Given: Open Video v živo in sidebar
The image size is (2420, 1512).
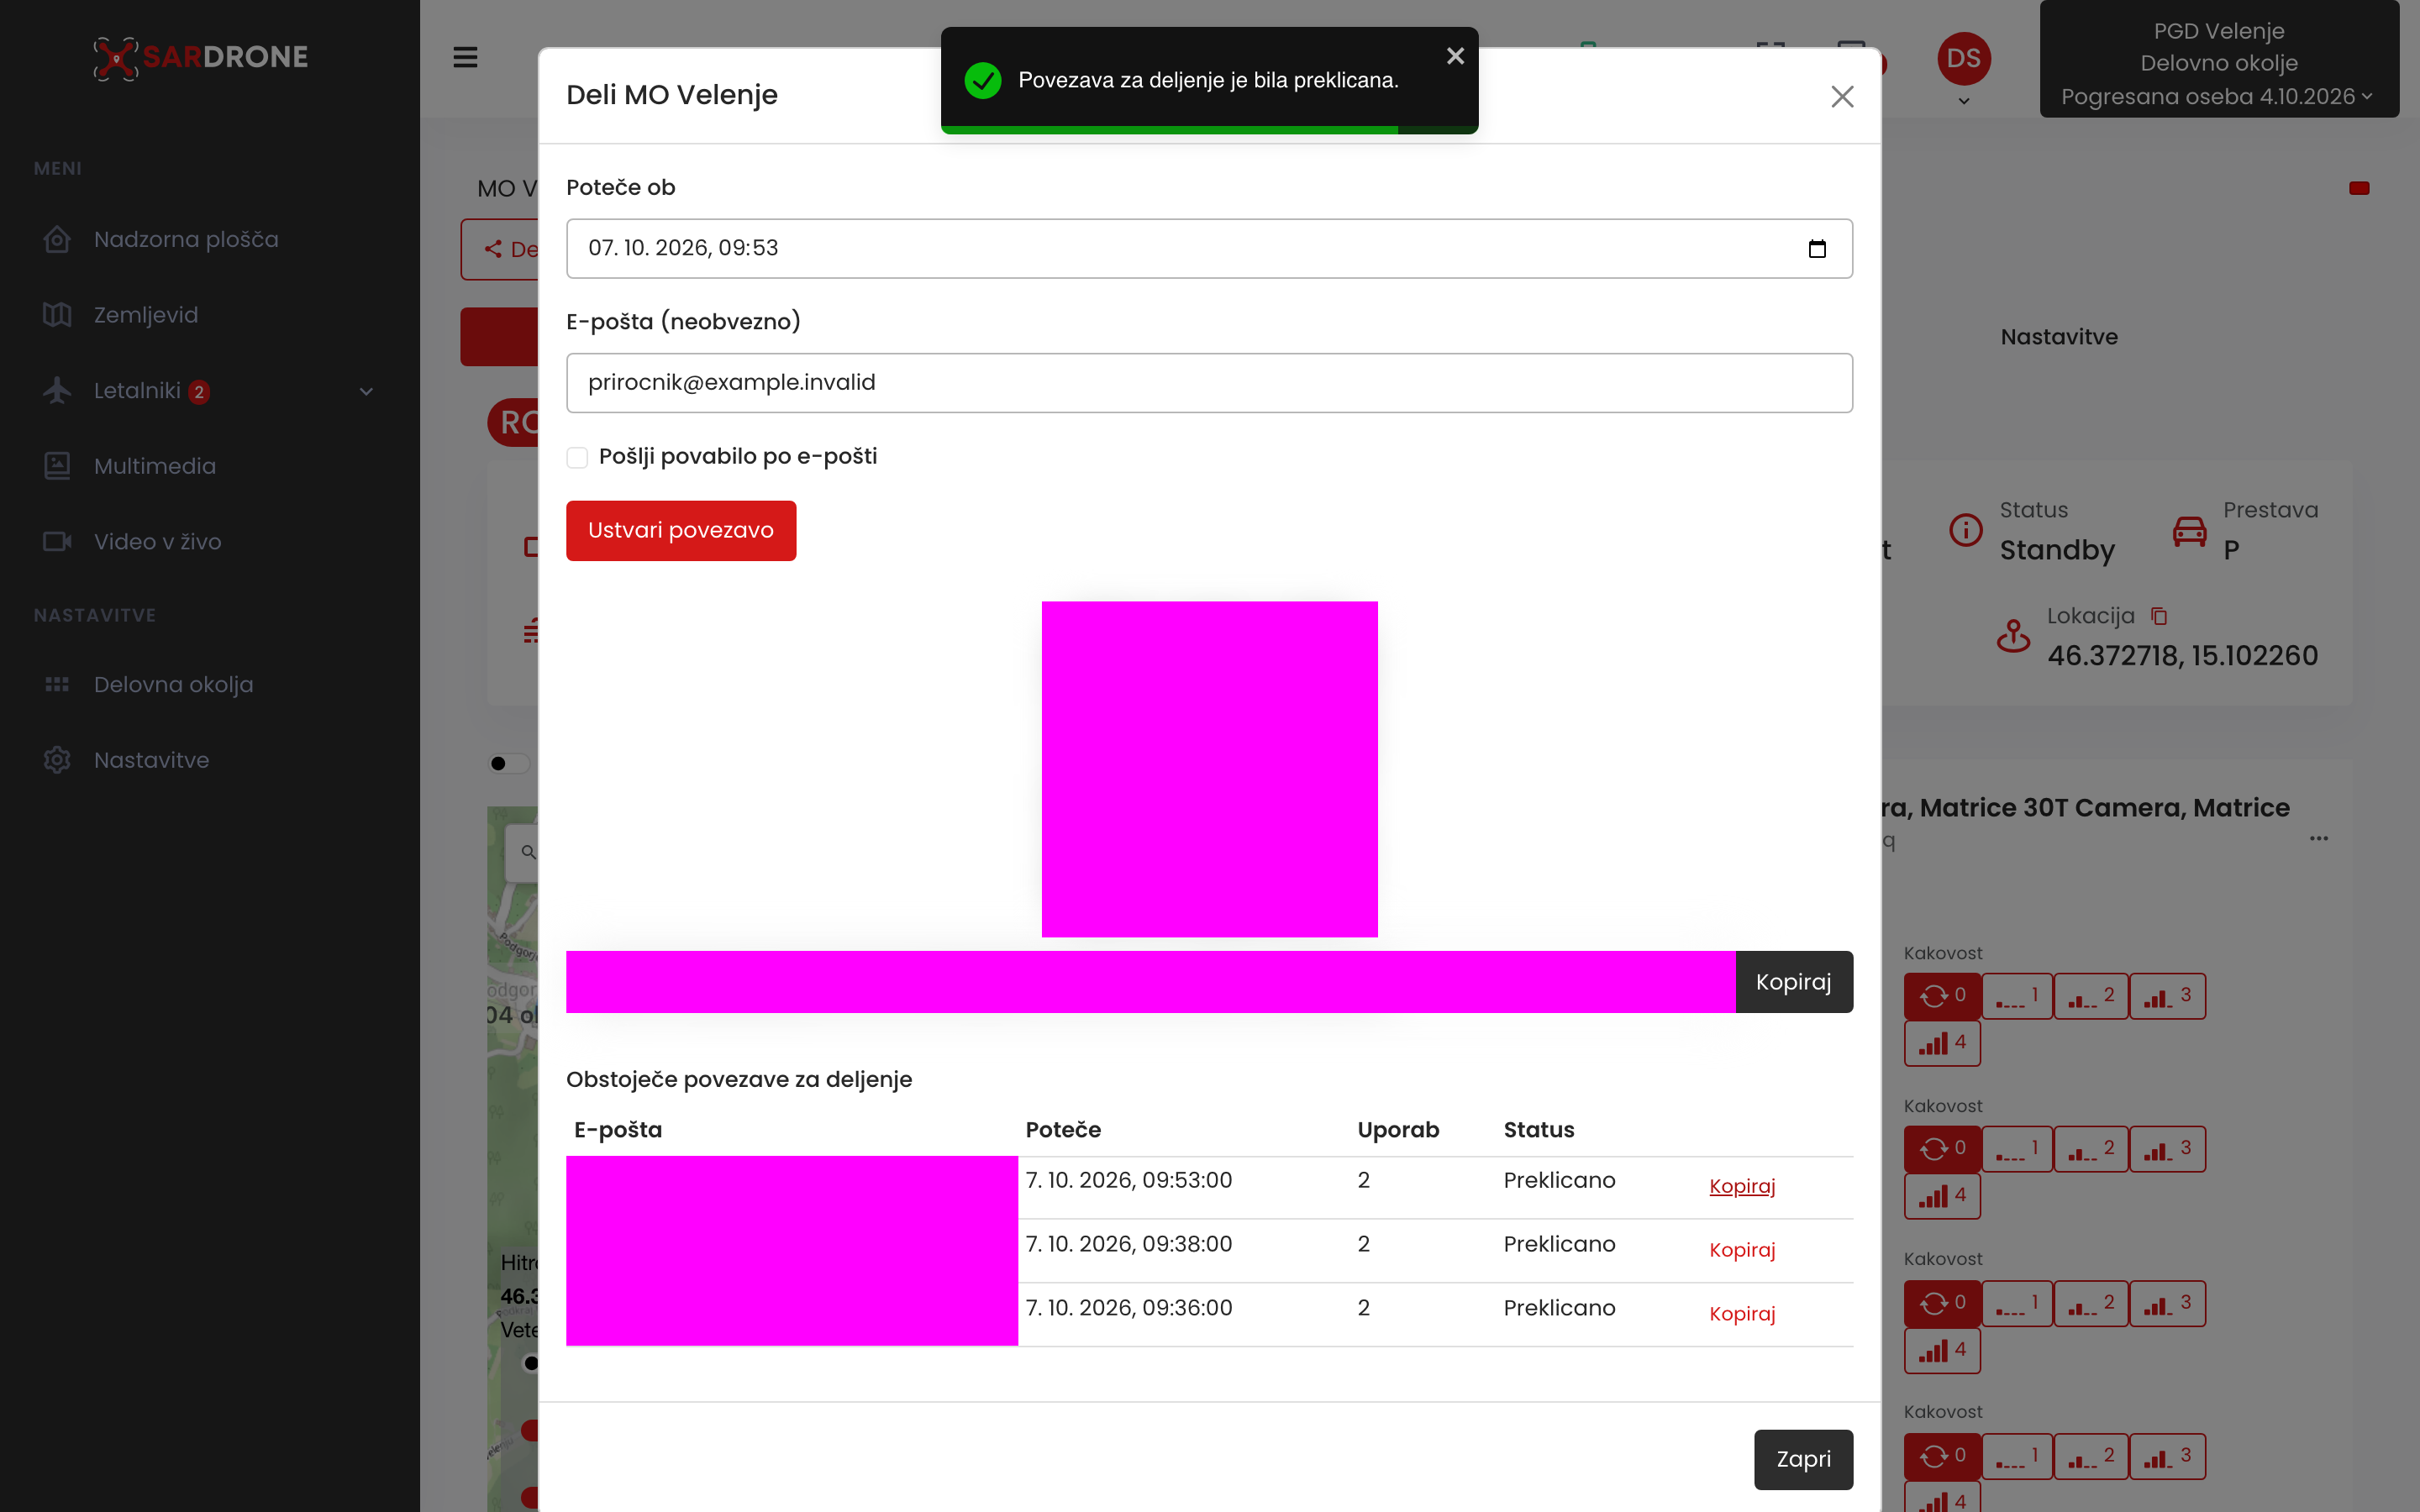Looking at the screenshot, I should click(x=158, y=542).
